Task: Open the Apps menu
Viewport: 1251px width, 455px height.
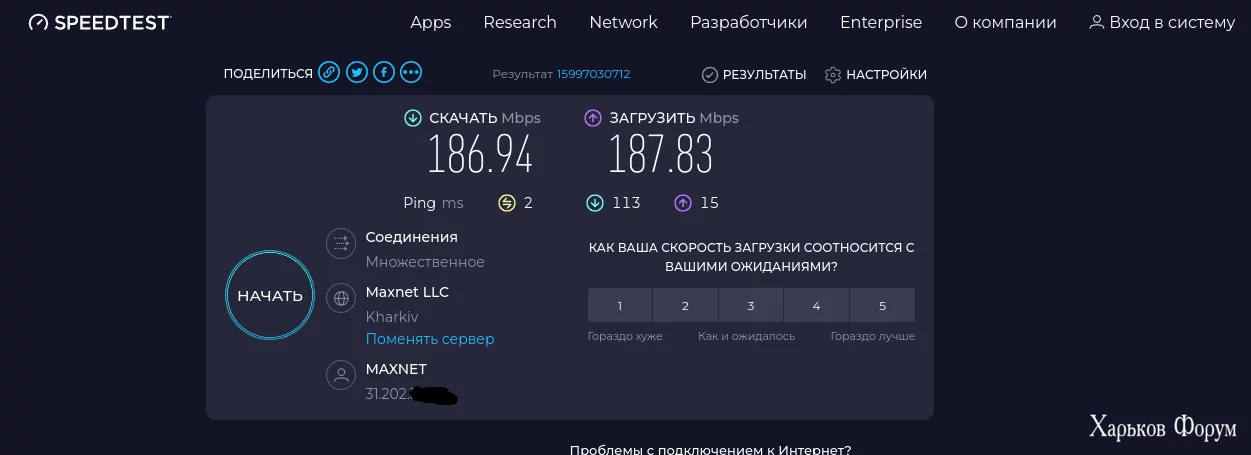Action: pyautogui.click(x=431, y=22)
